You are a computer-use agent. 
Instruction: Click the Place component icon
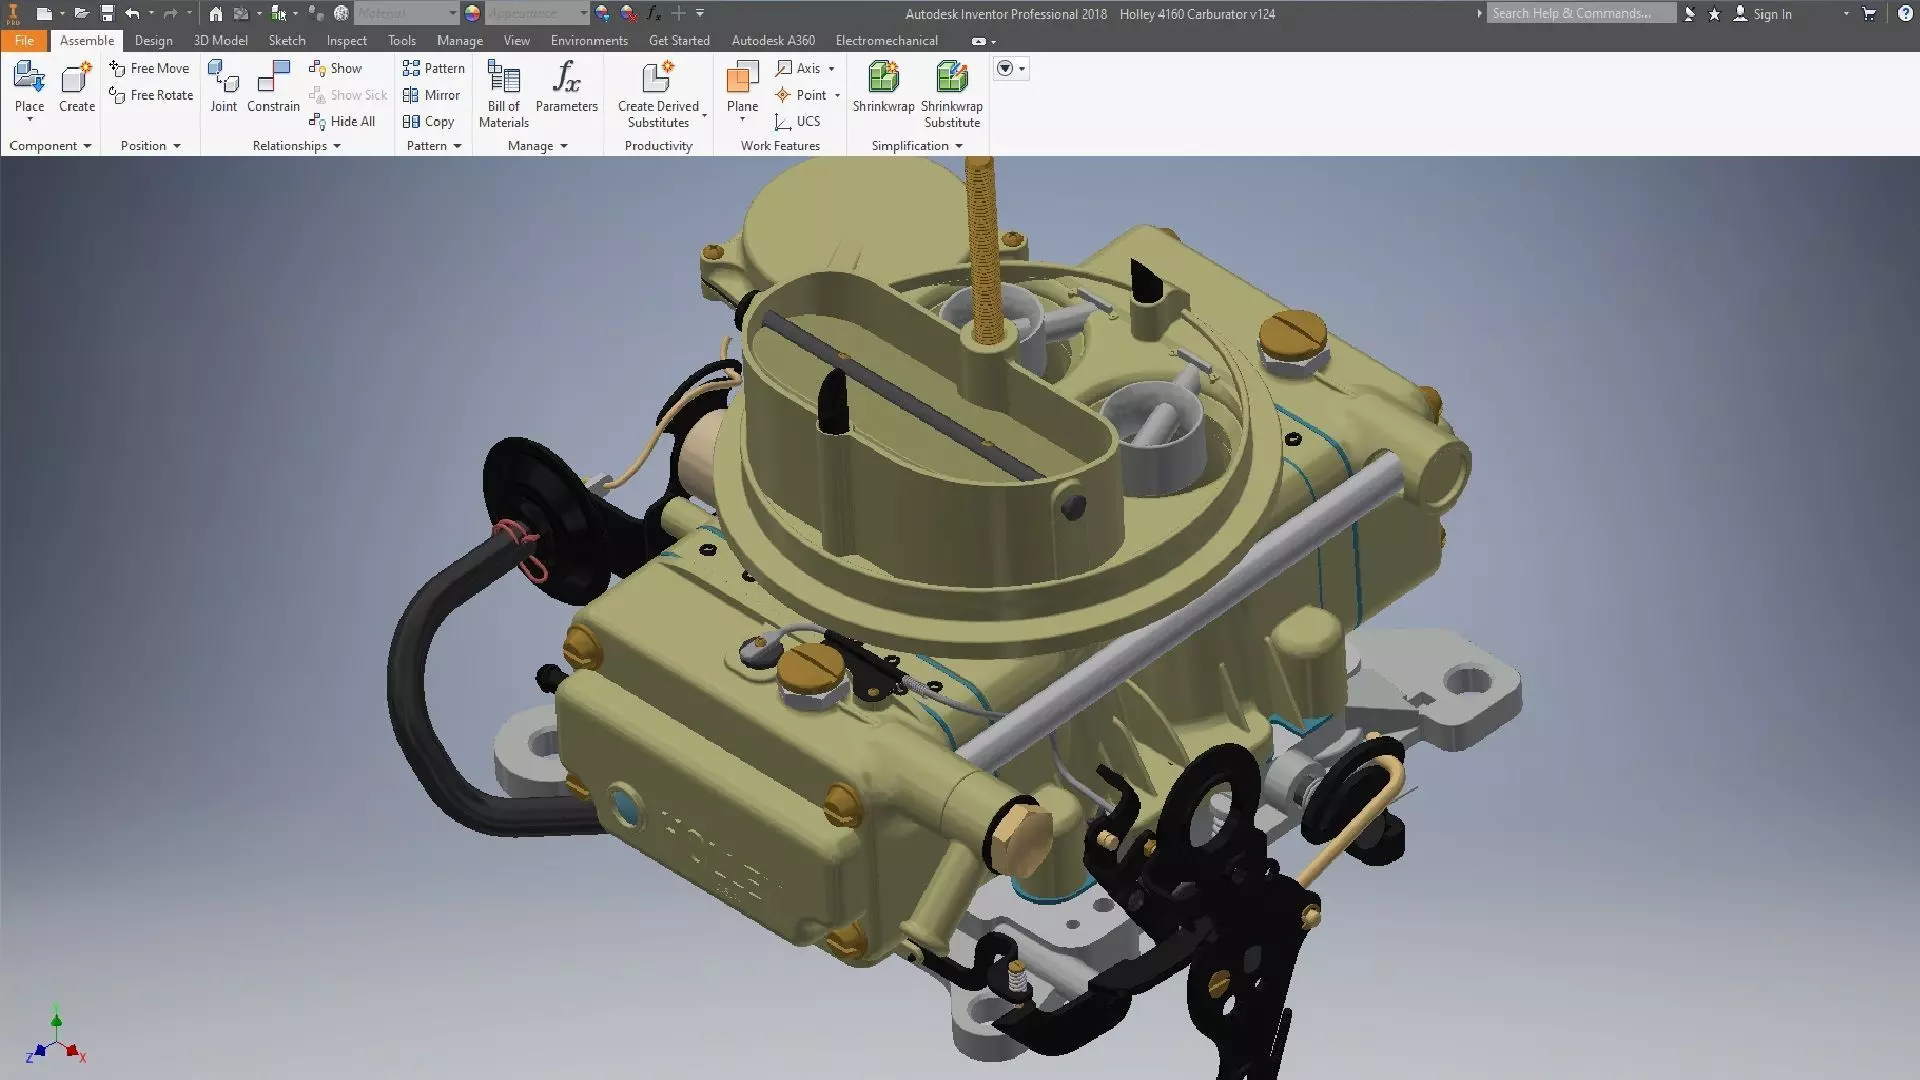coord(29,78)
